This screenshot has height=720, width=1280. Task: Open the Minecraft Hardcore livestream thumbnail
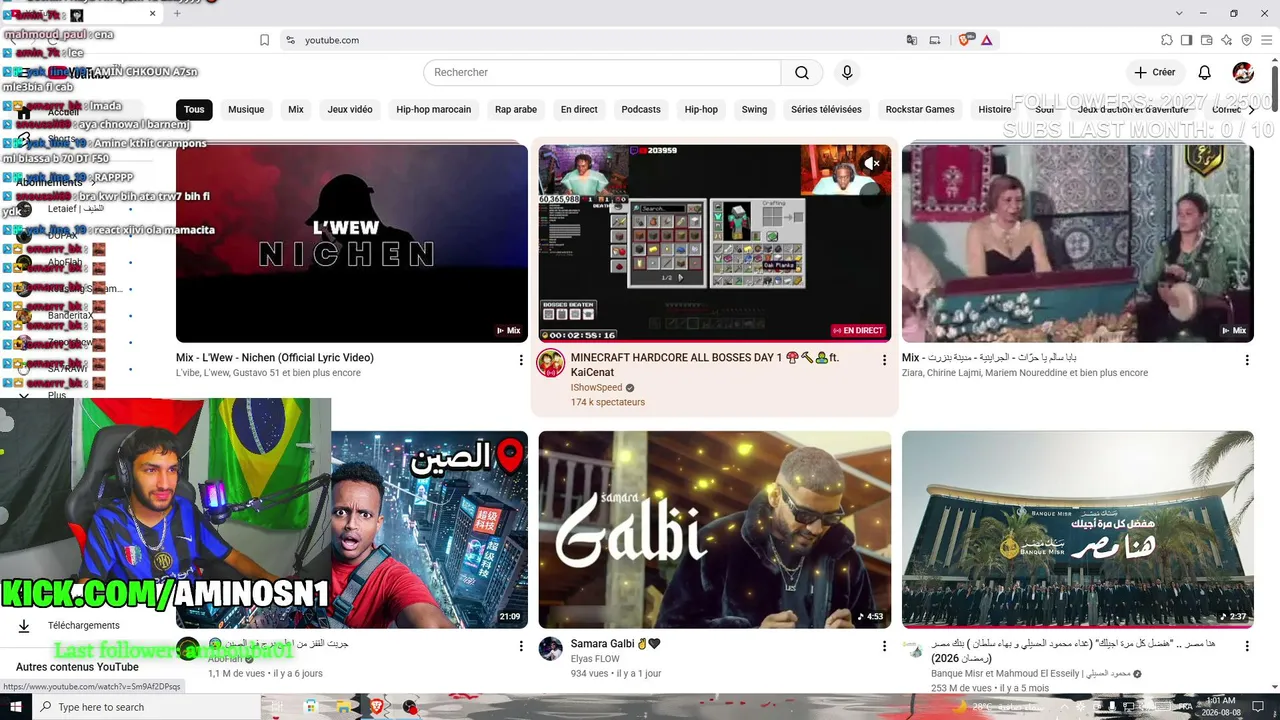[x=715, y=244]
